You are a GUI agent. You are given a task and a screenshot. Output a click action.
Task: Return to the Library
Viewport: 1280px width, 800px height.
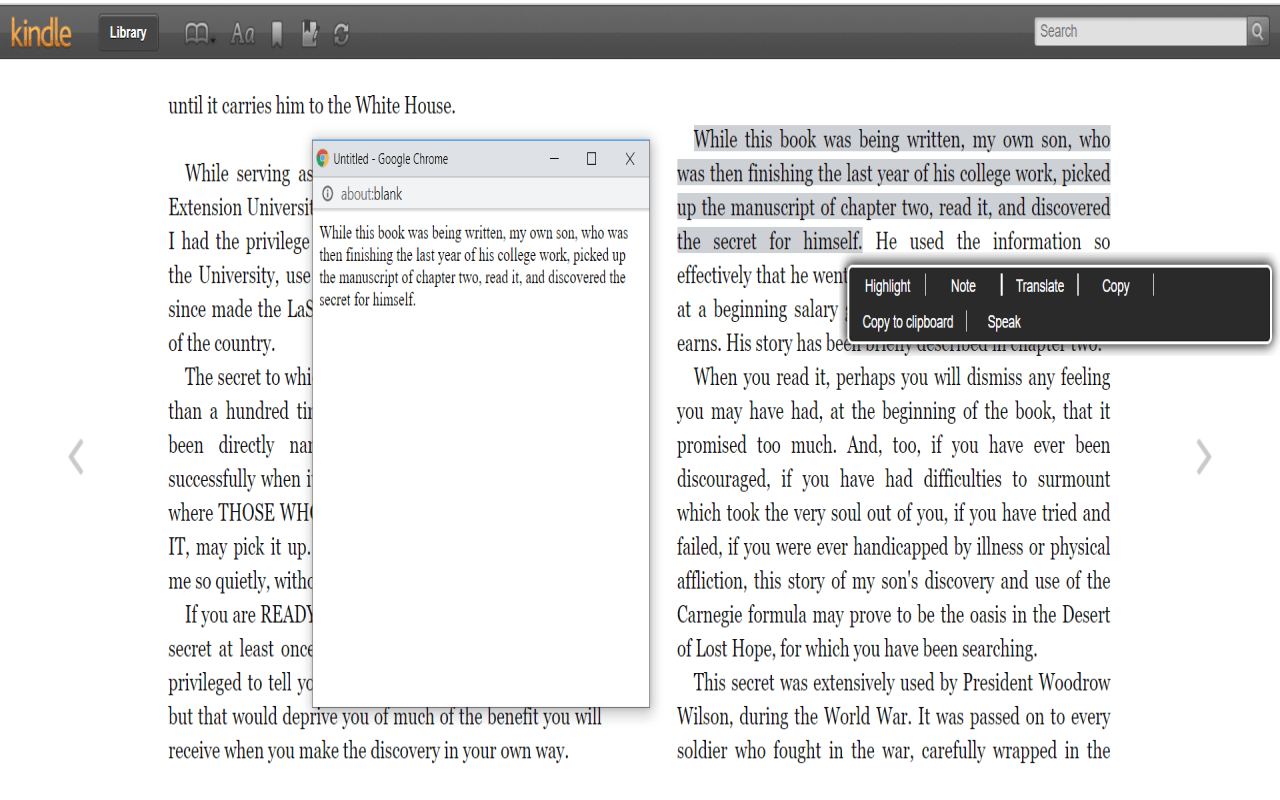(128, 32)
